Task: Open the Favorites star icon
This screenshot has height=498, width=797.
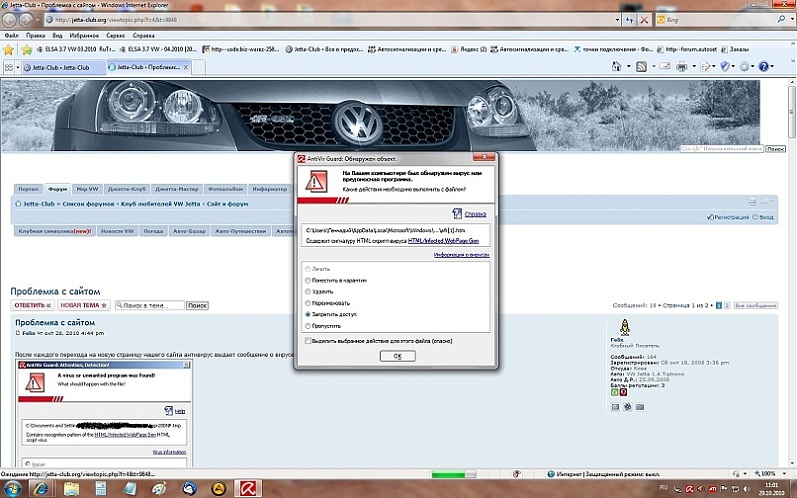Action: pyautogui.click(x=8, y=49)
